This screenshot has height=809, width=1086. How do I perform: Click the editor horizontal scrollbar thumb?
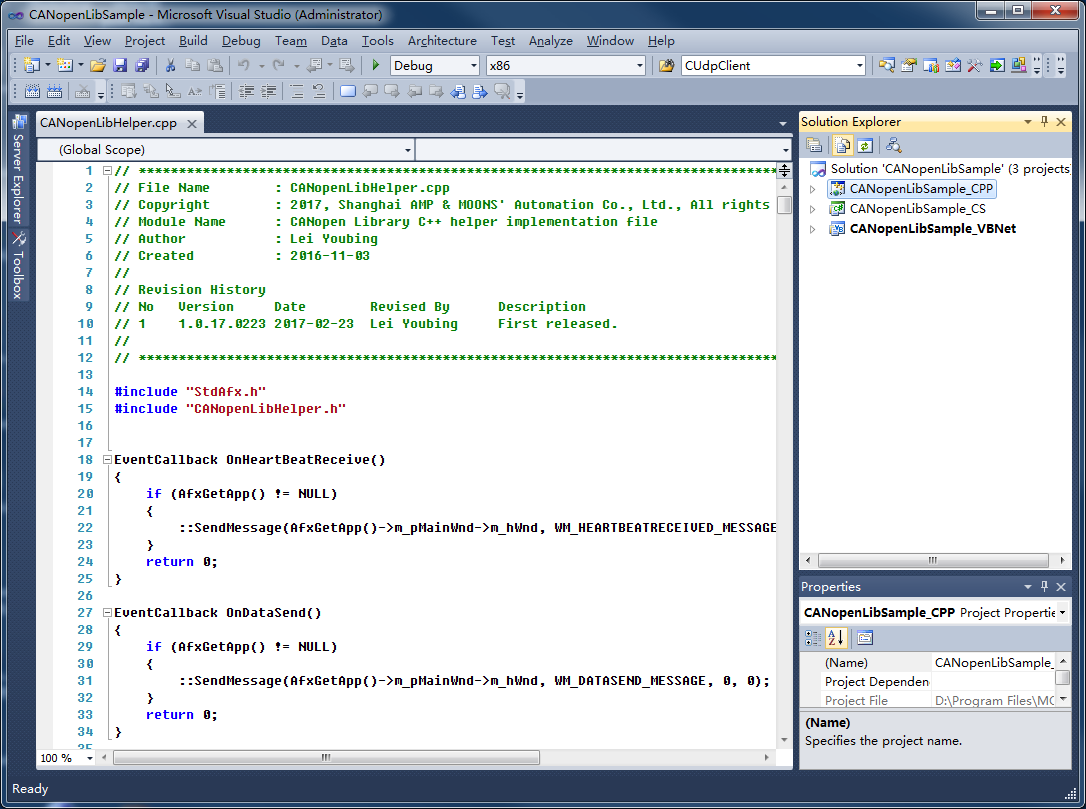pyautogui.click(x=326, y=758)
